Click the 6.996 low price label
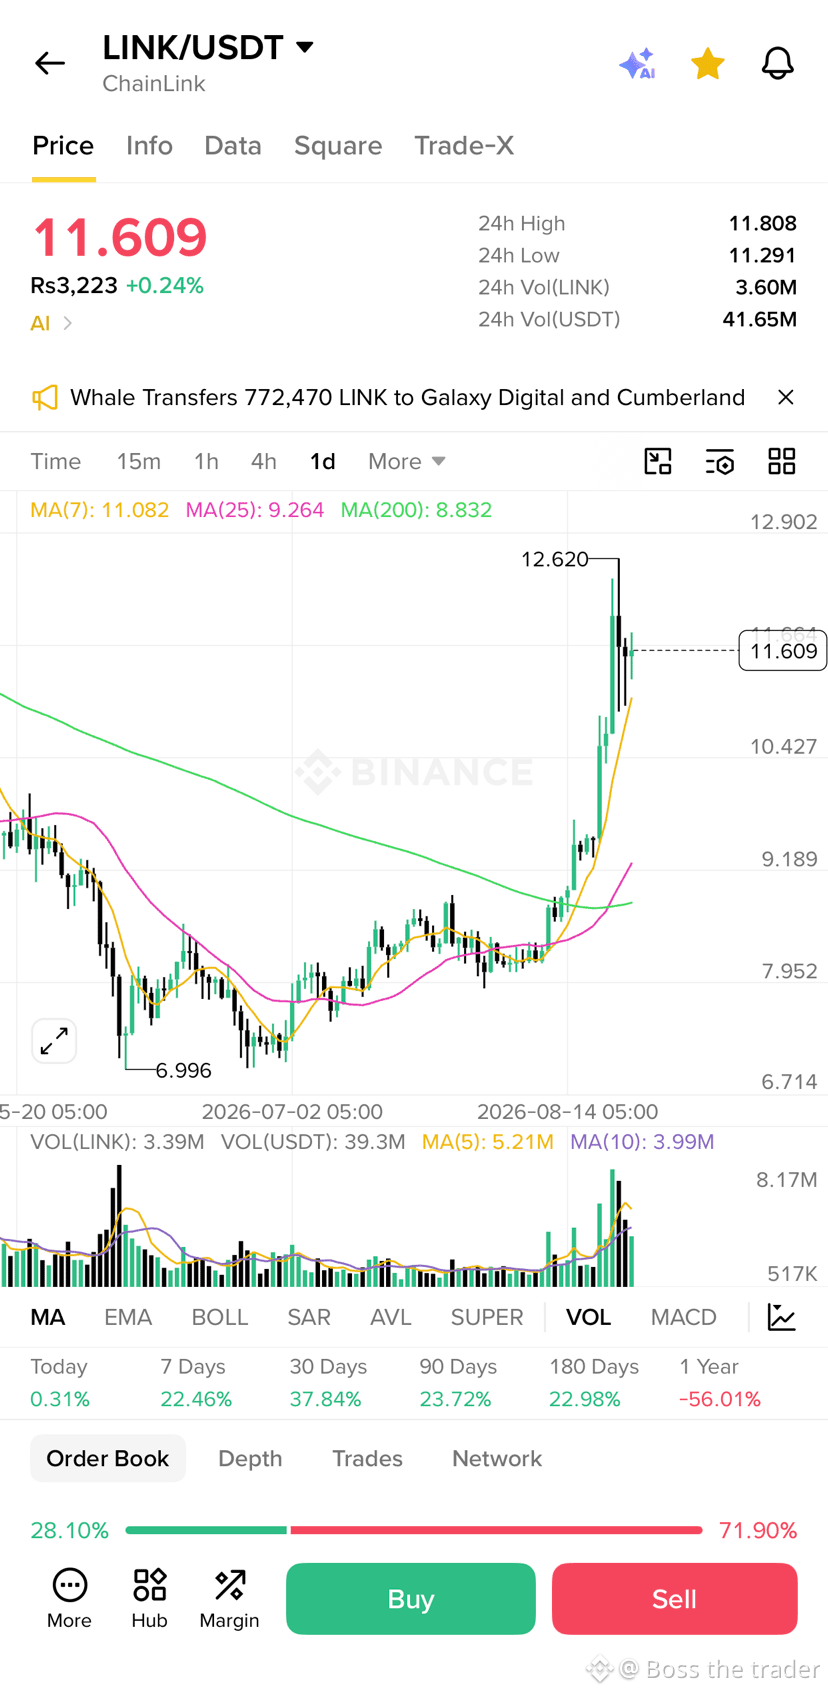This screenshot has width=828, height=1694. pyautogui.click(x=184, y=1070)
